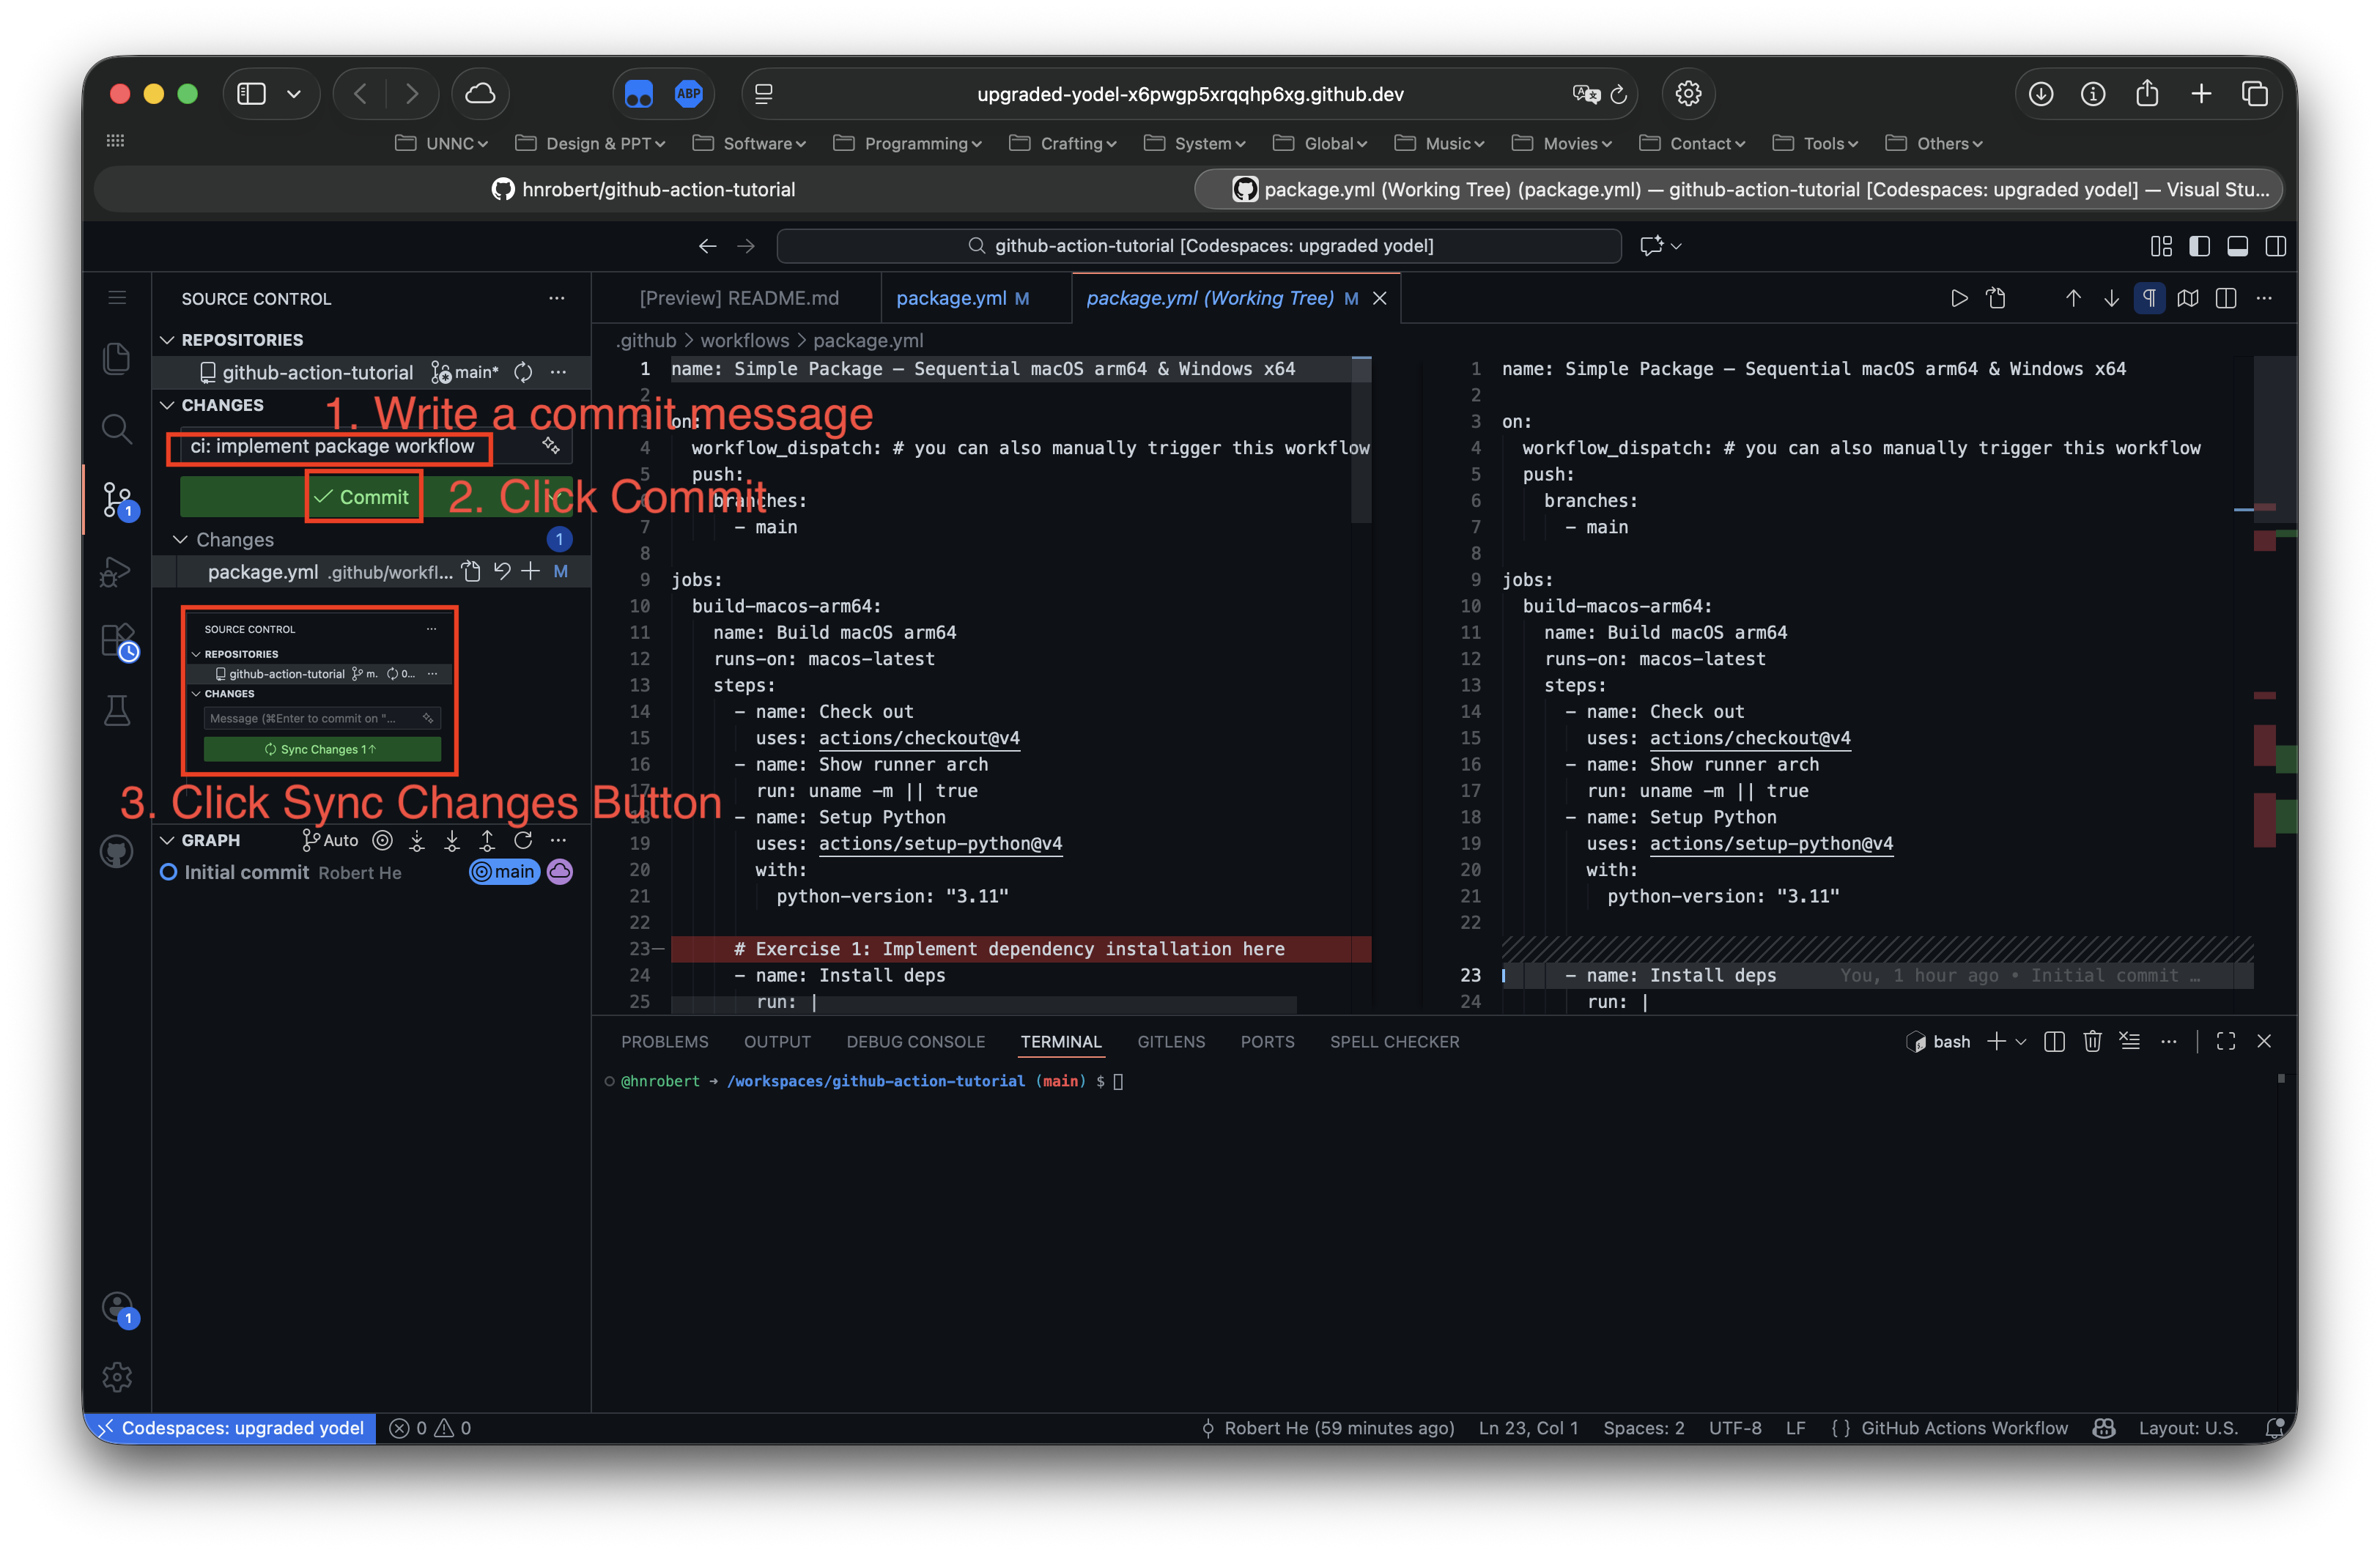Stage changes for package.yml with plus icon
Image resolution: width=2380 pixels, height=1553 pixels.
[x=531, y=572]
